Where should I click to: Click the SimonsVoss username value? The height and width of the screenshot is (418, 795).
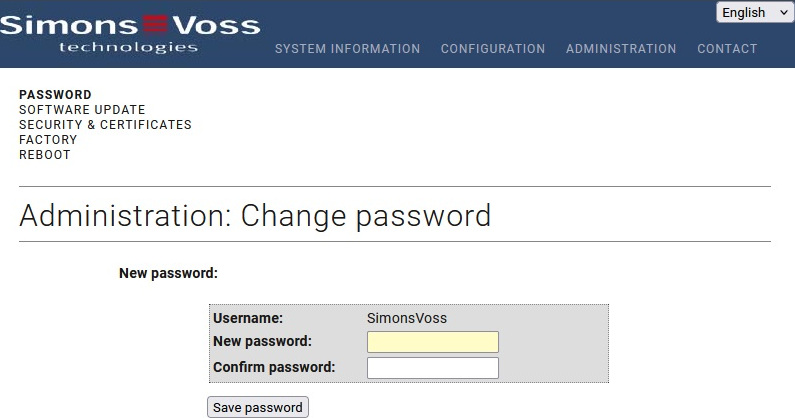click(x=407, y=318)
